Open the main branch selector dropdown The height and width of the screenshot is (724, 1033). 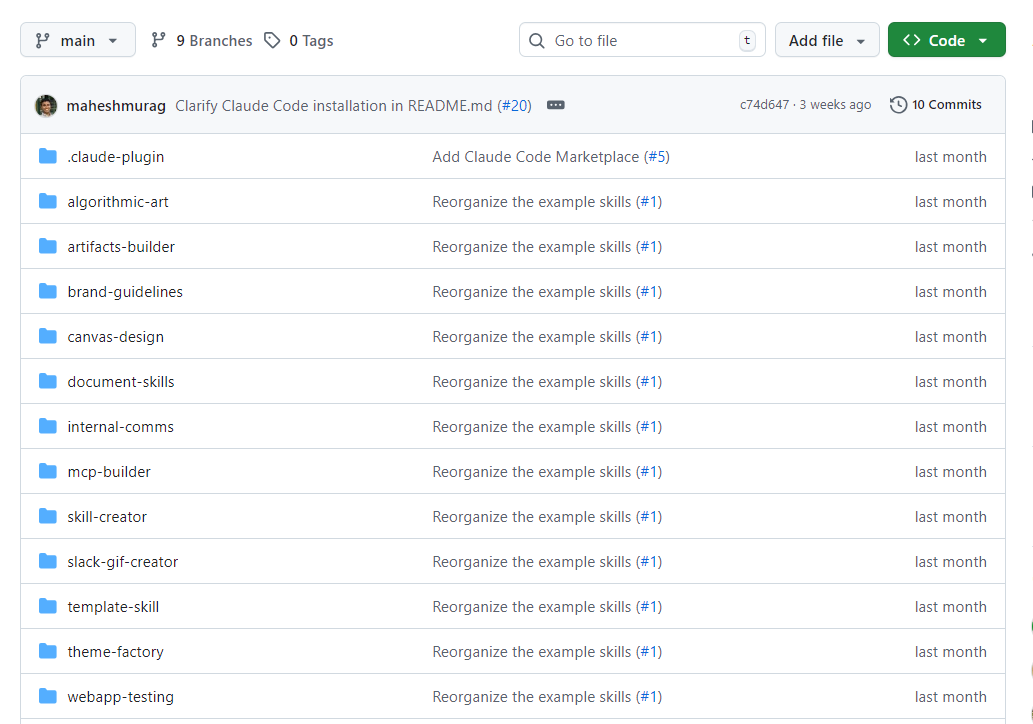(x=78, y=40)
